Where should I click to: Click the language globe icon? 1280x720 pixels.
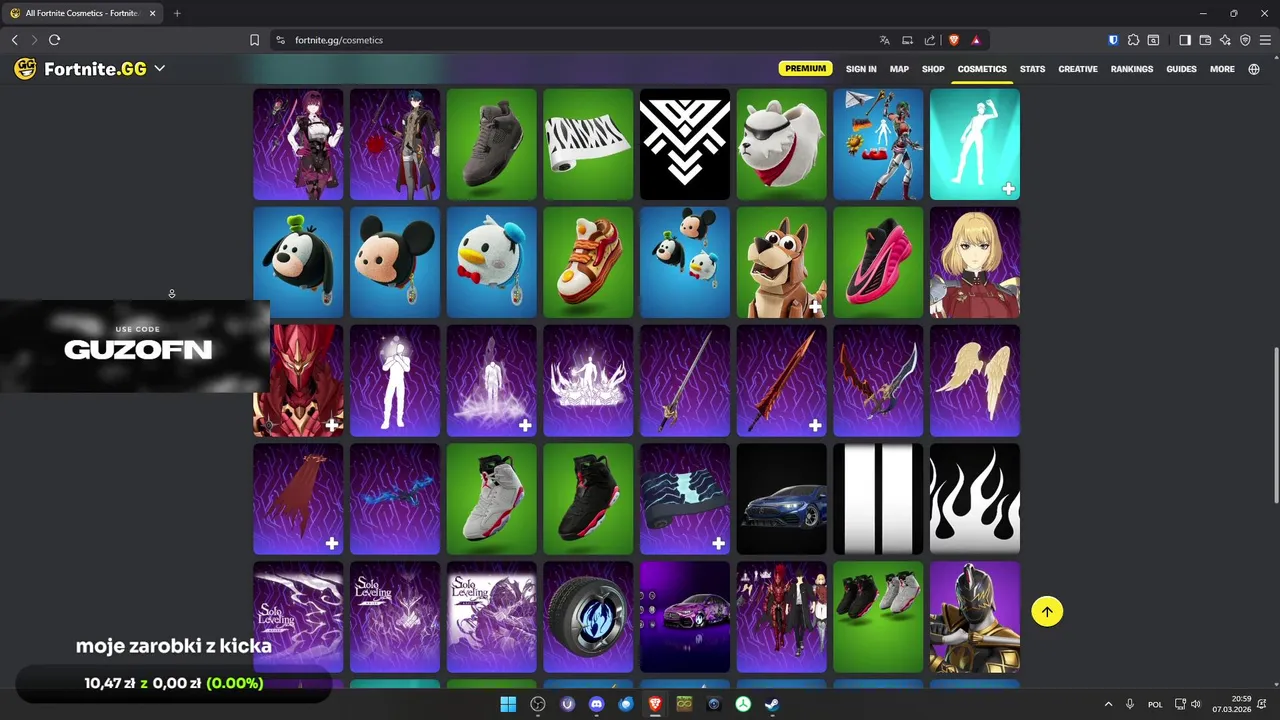coord(1254,69)
